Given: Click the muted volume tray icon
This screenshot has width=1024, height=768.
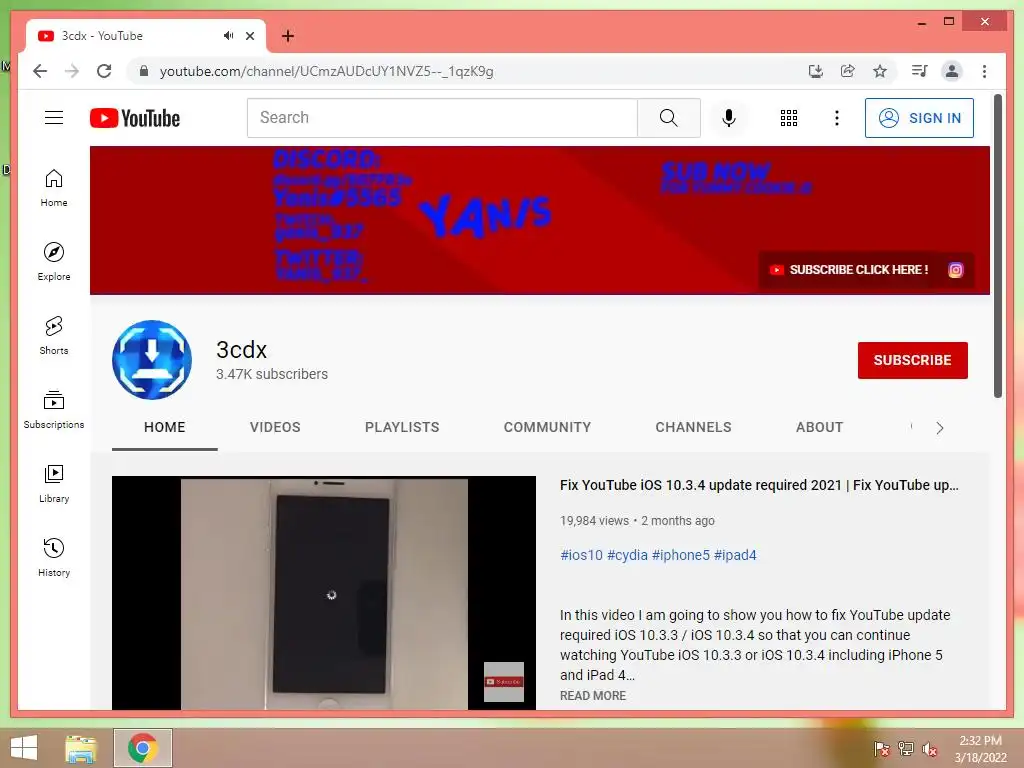Looking at the screenshot, I should click(930, 748).
